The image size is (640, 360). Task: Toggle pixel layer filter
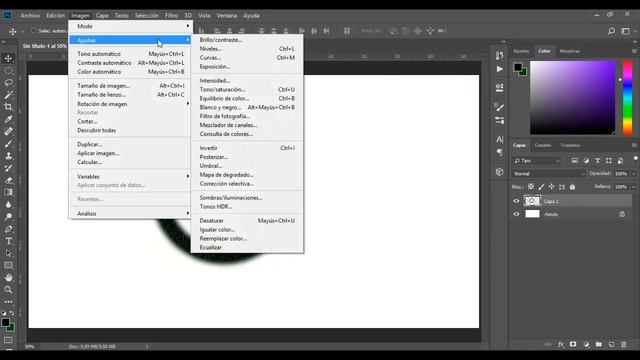[x=574, y=161]
